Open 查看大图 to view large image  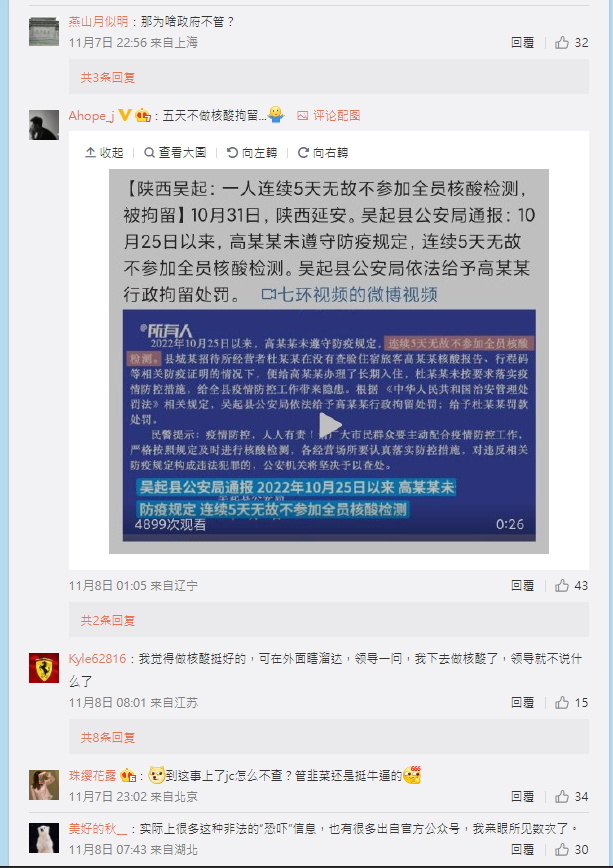[x=175, y=153]
